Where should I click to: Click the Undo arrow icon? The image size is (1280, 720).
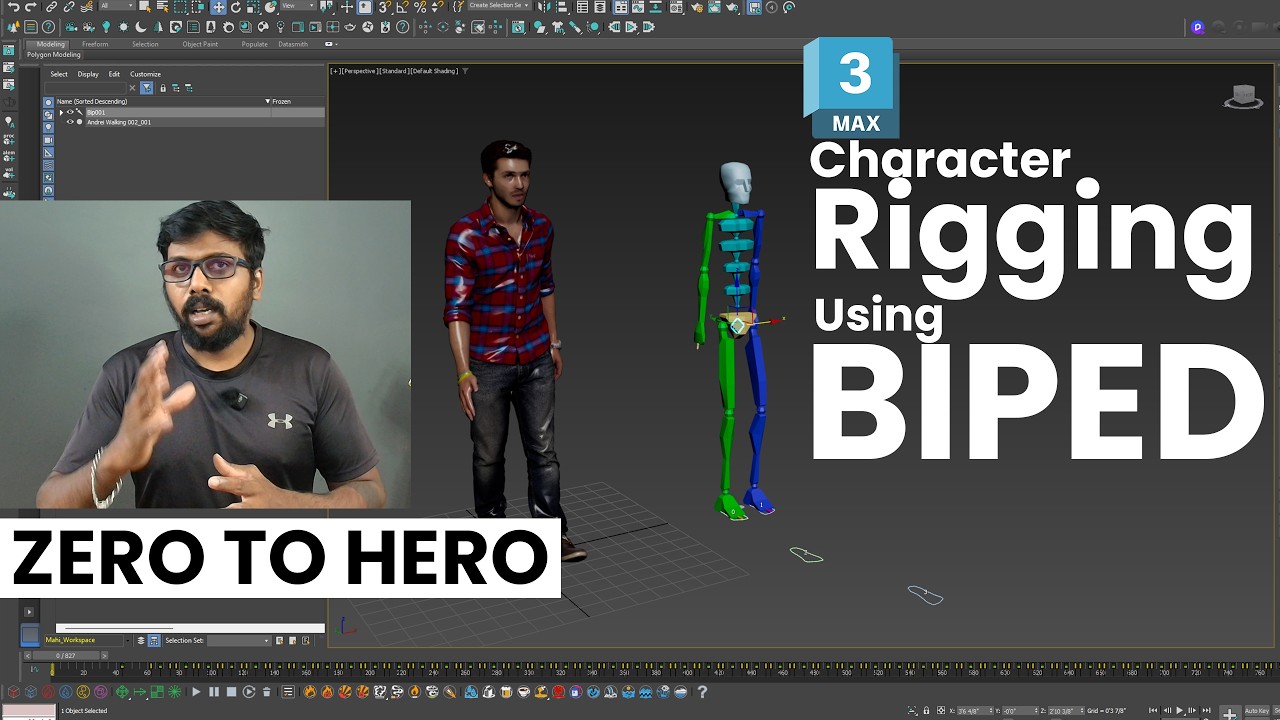pyautogui.click(x=13, y=7)
